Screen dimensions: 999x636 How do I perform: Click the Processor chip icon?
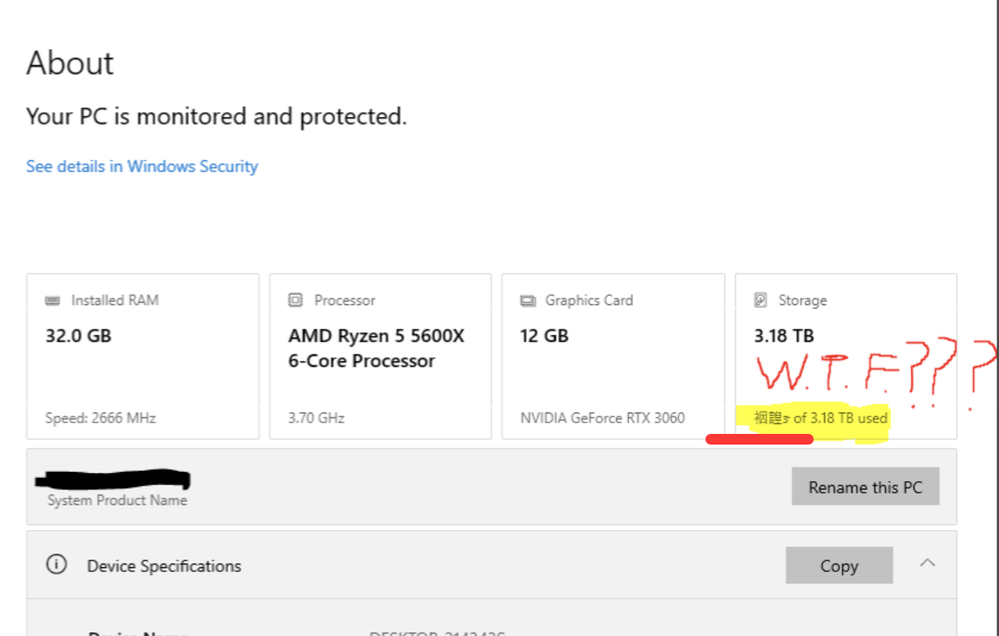point(295,300)
